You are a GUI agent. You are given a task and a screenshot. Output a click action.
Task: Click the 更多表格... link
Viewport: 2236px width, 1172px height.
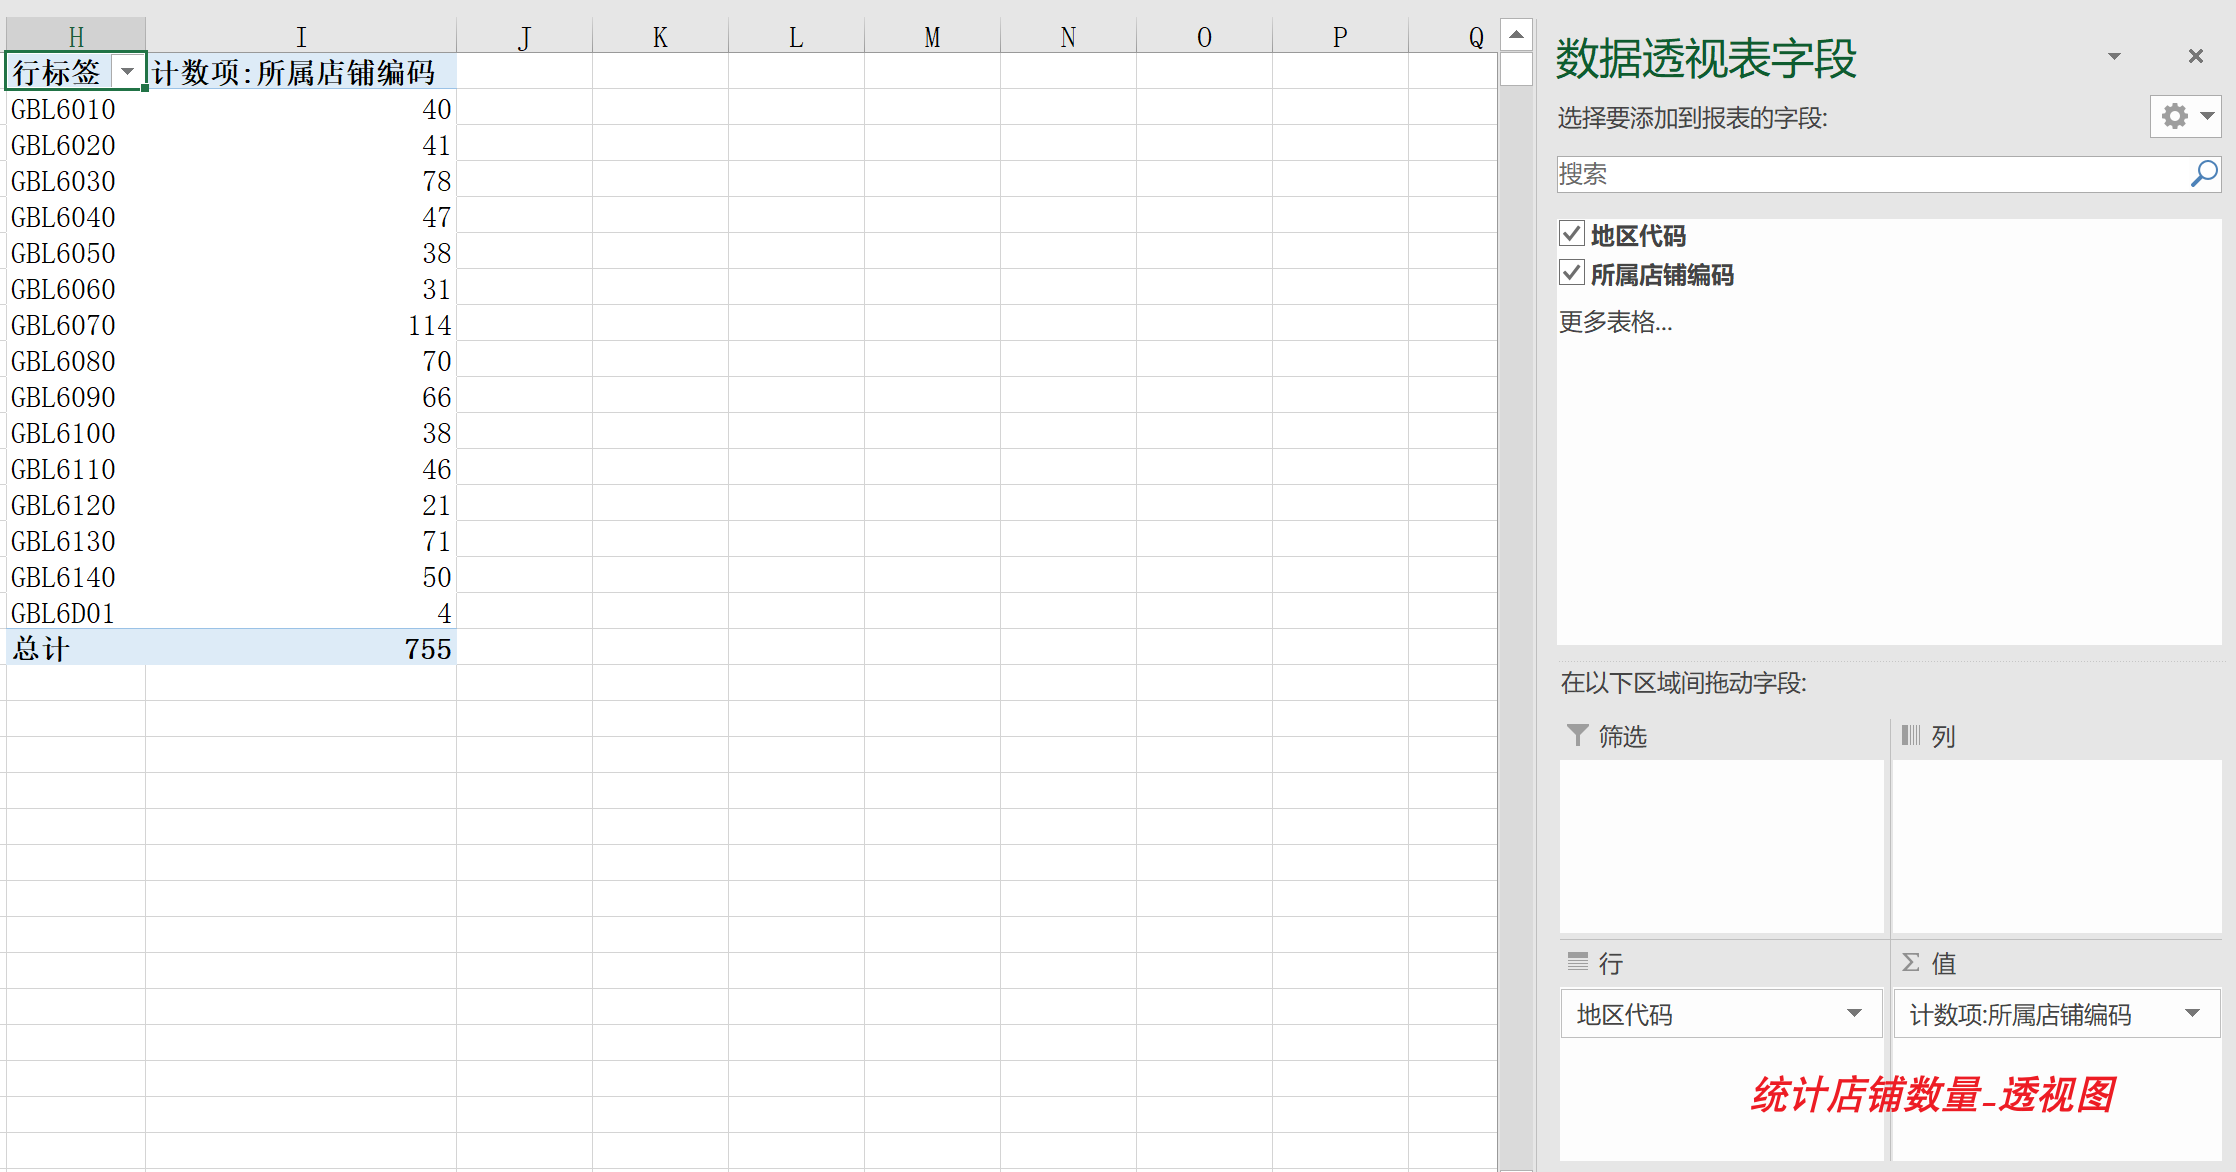point(1615,322)
